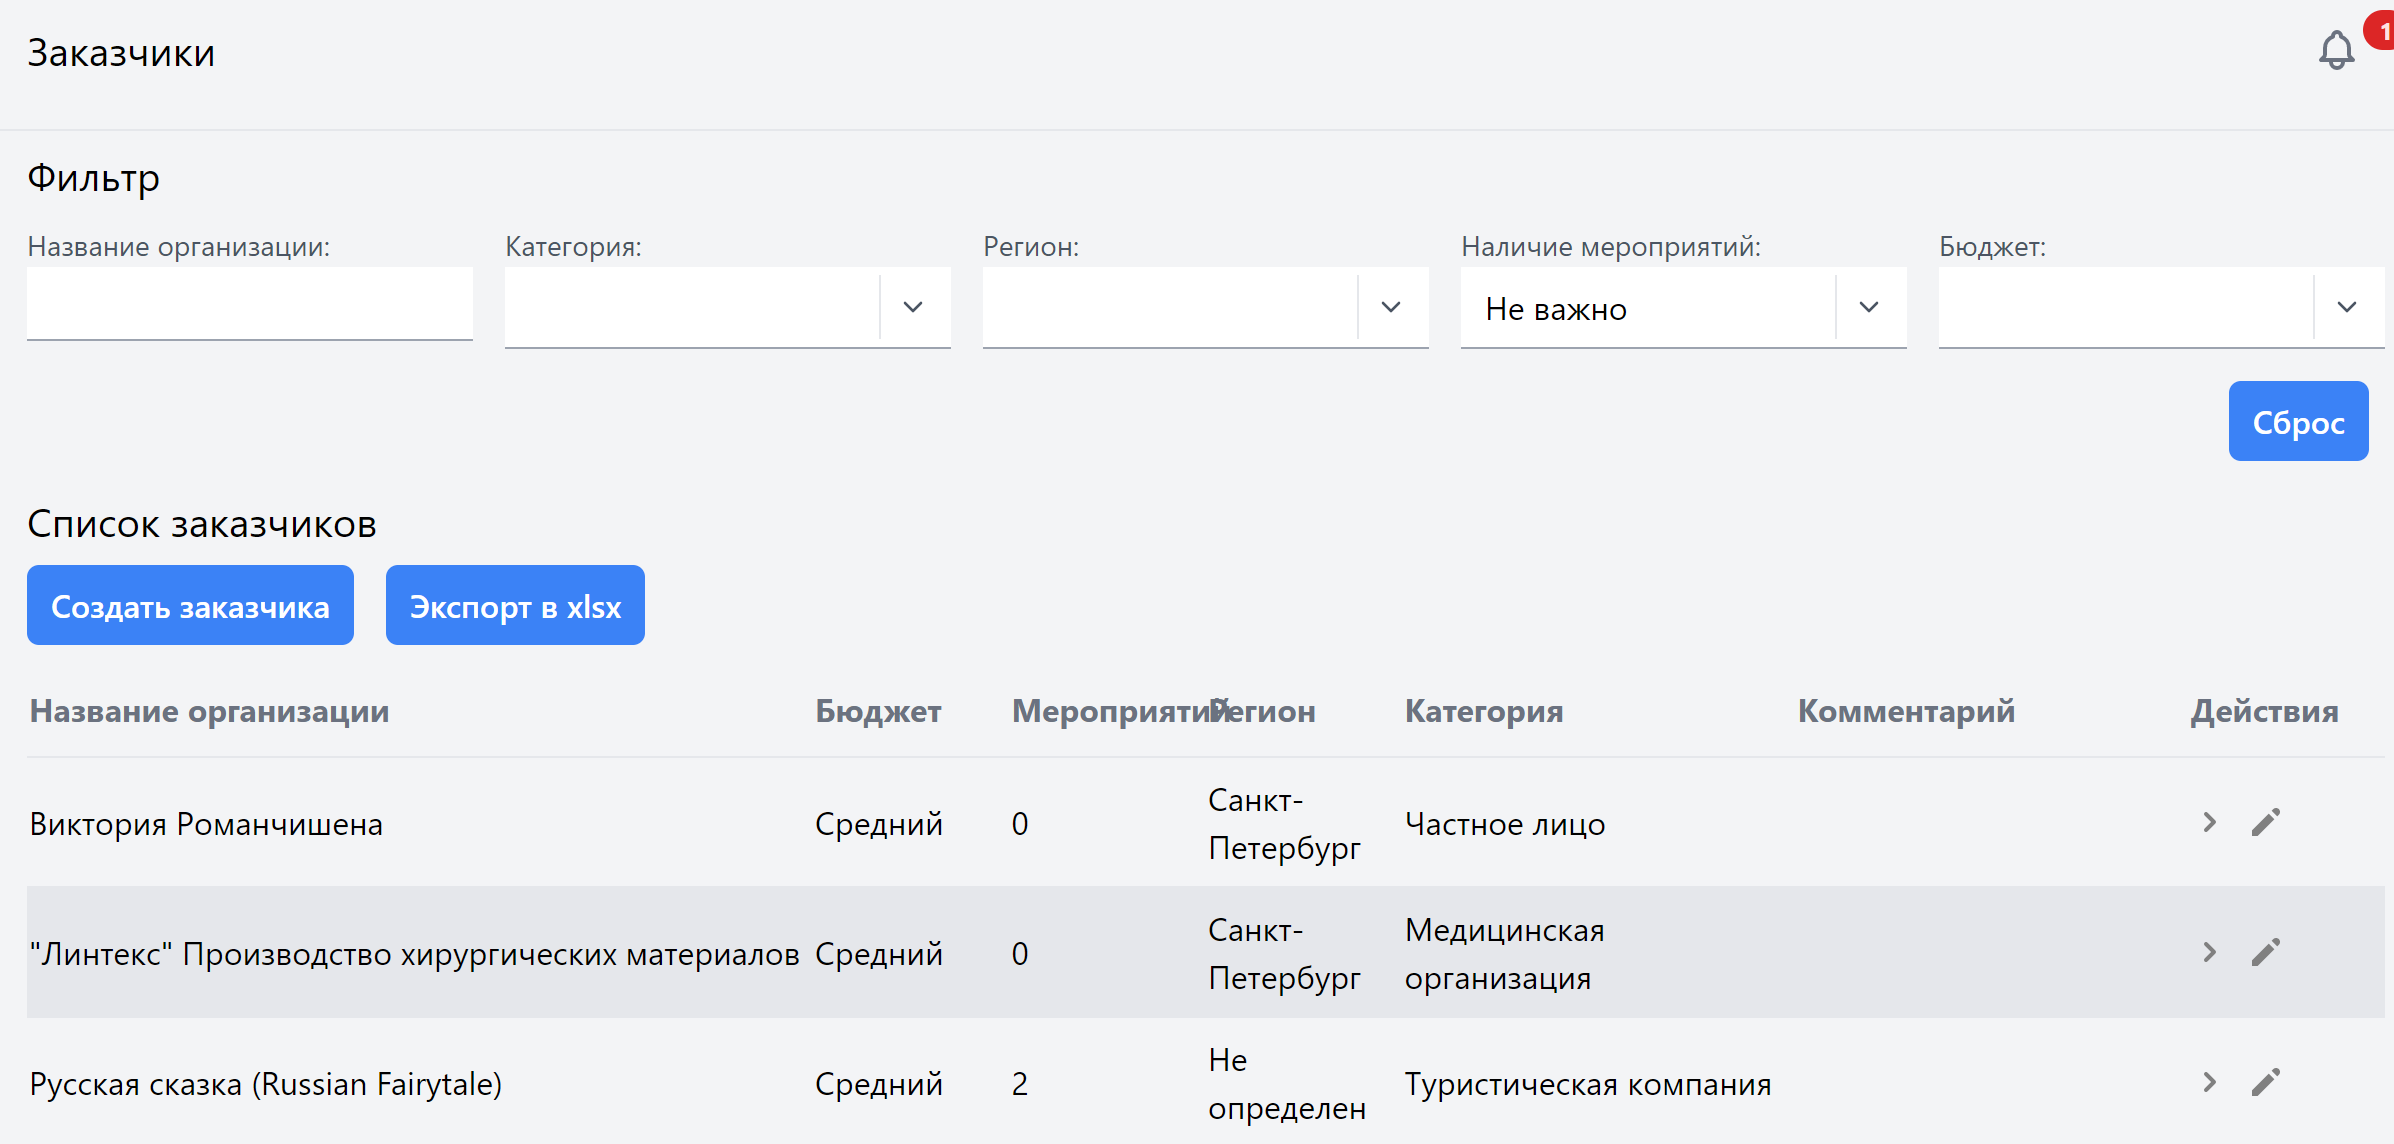Open details arrow for Русская сказка
Image resolution: width=2394 pixels, height=1144 pixels.
(2210, 1082)
